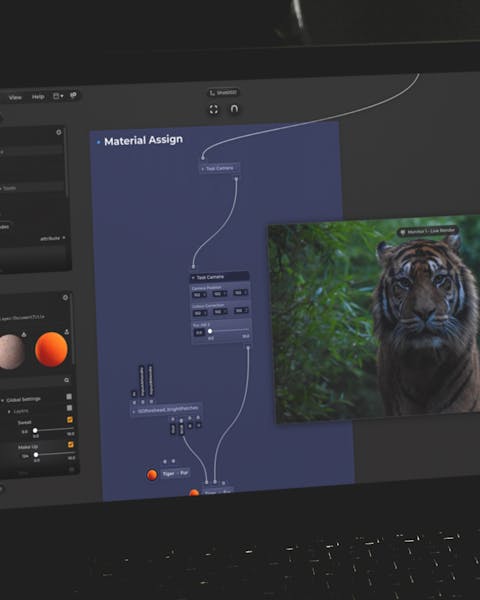Click the second Camera Position value field
480x600 pixels.
[219, 293]
